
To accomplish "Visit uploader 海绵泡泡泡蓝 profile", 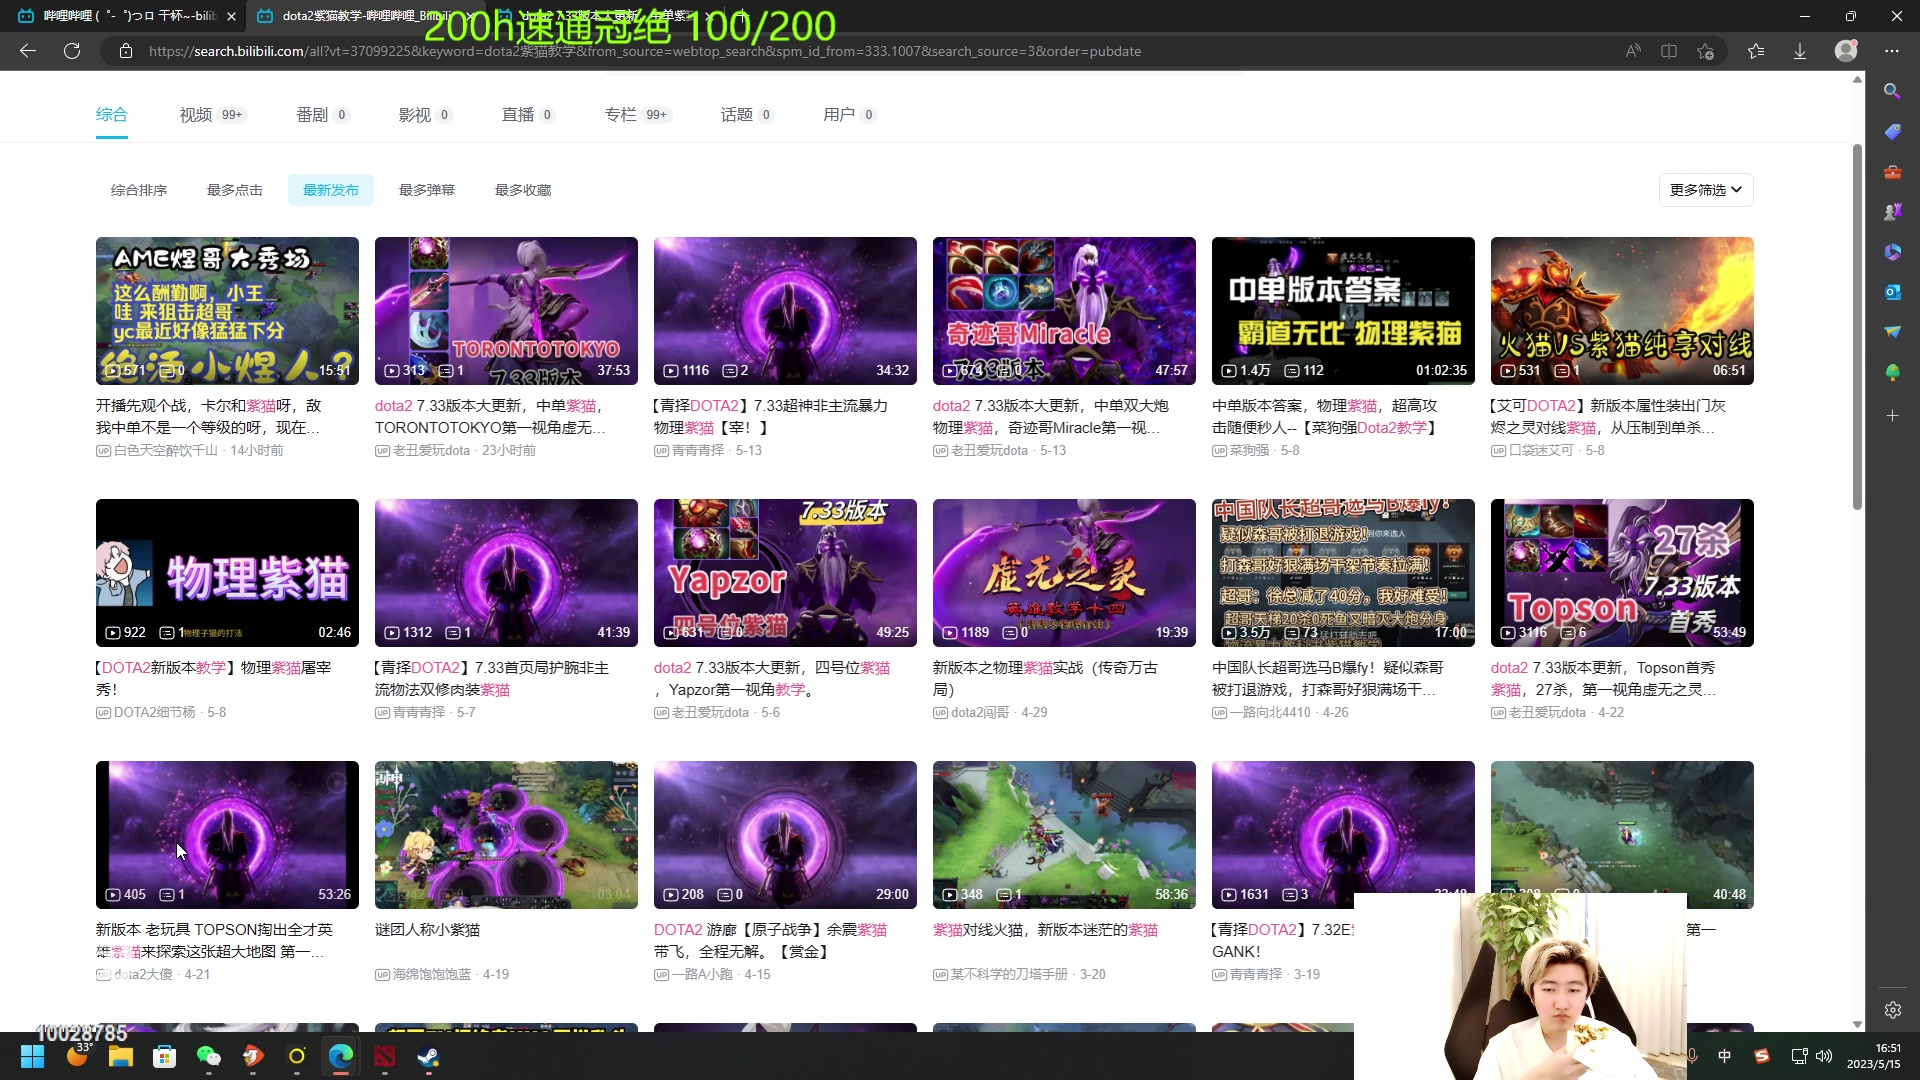I will pyautogui.click(x=432, y=975).
